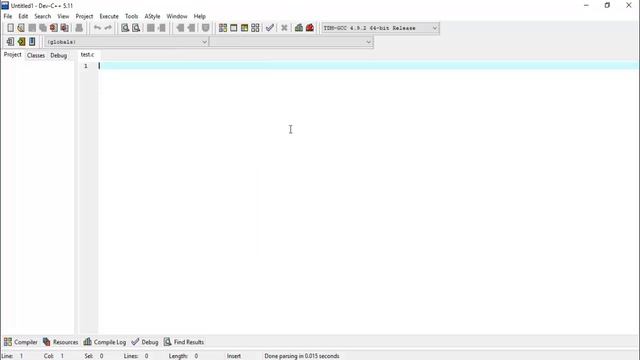Open a project or file
Screen dimensions: 640x360
pos(21,28)
